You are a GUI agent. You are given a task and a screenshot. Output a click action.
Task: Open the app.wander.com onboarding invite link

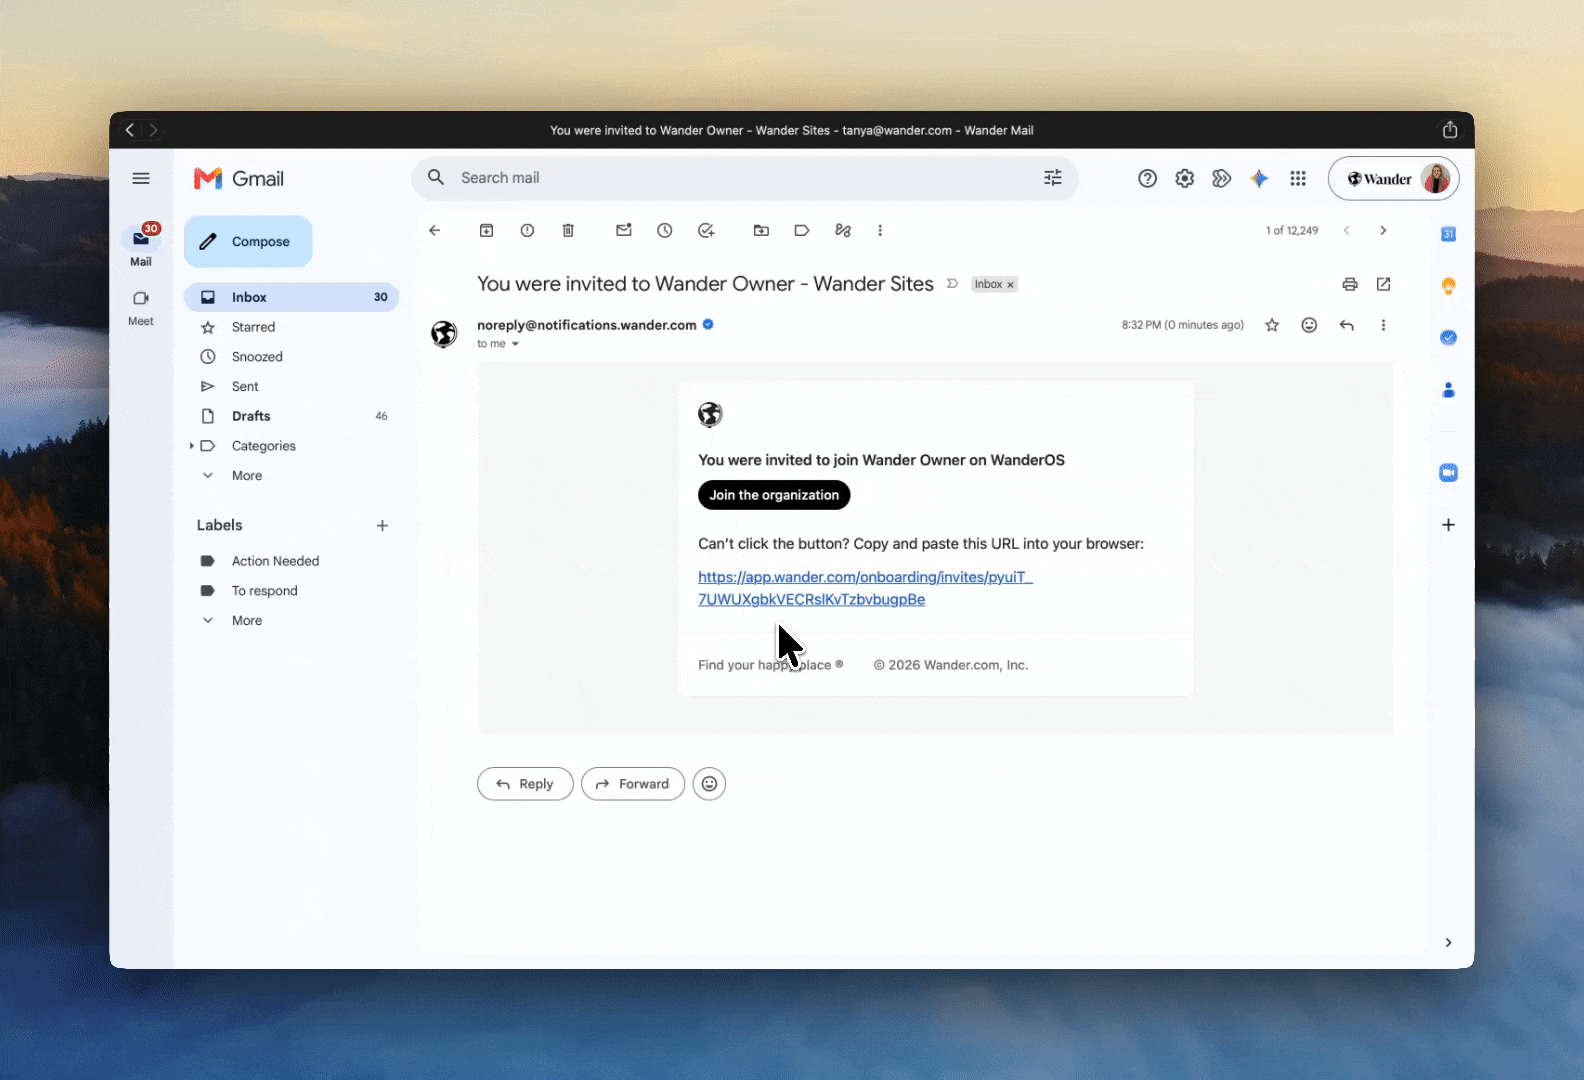[x=865, y=588]
